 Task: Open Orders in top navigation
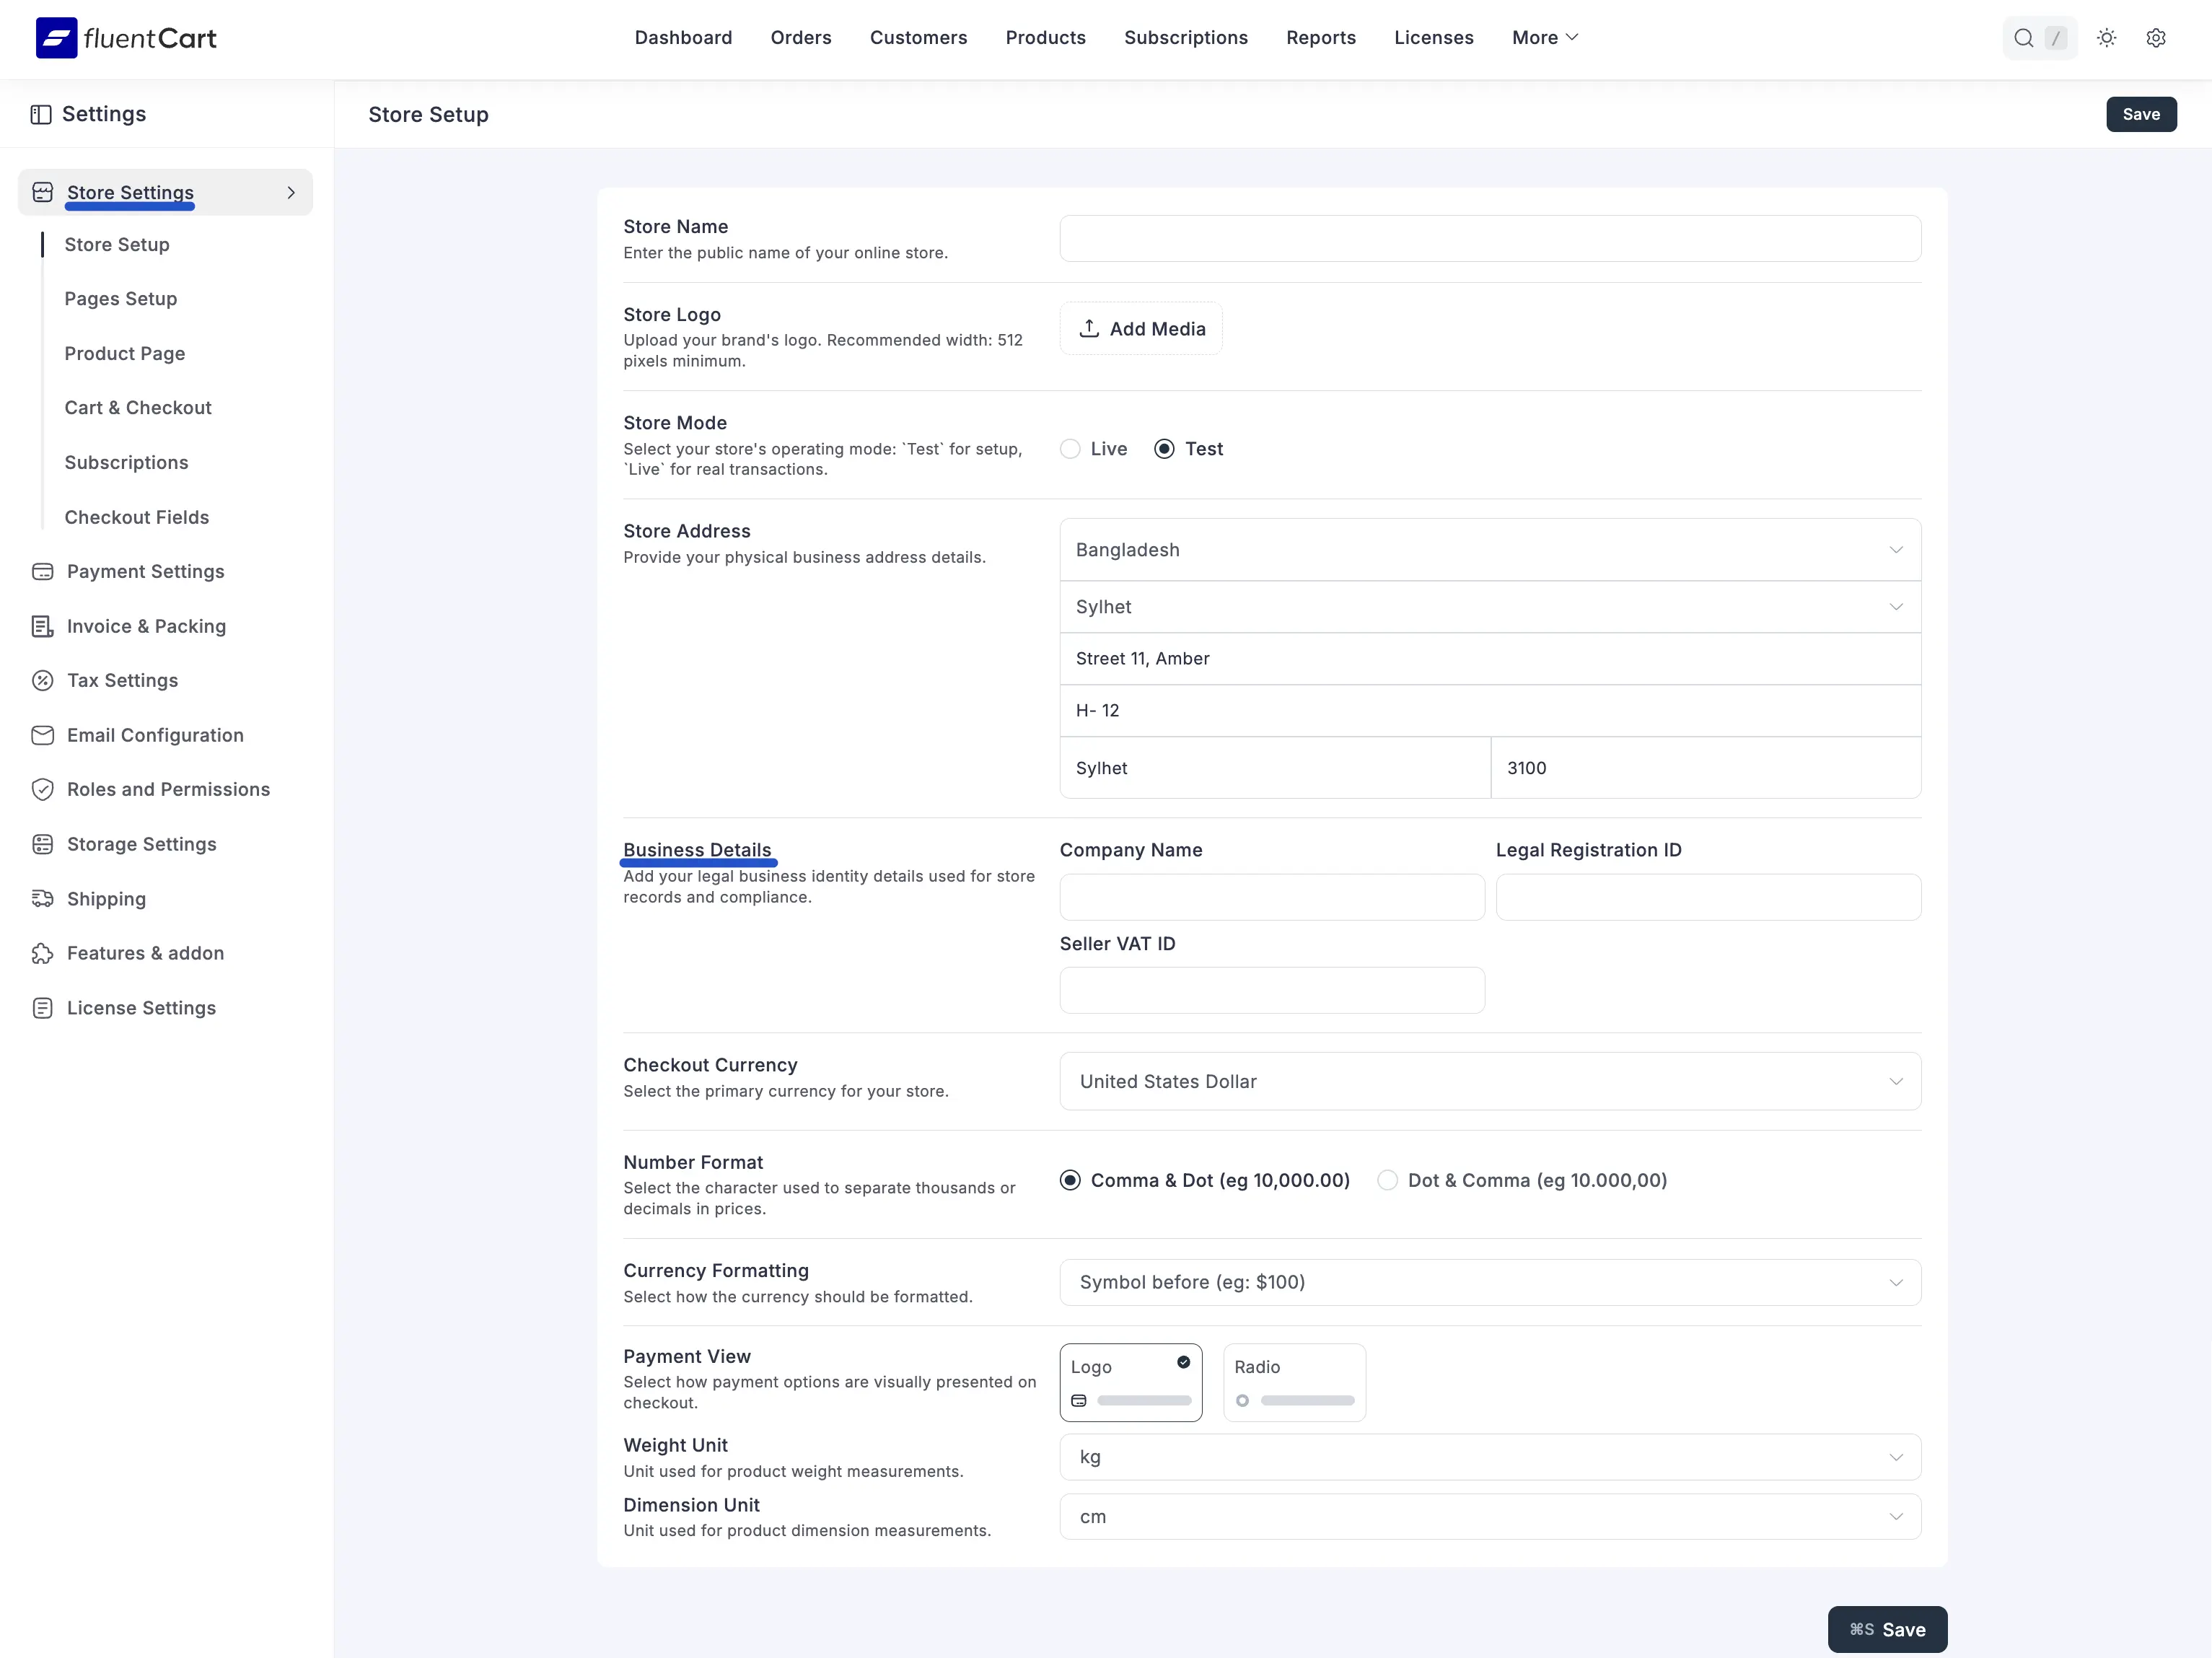(x=801, y=38)
